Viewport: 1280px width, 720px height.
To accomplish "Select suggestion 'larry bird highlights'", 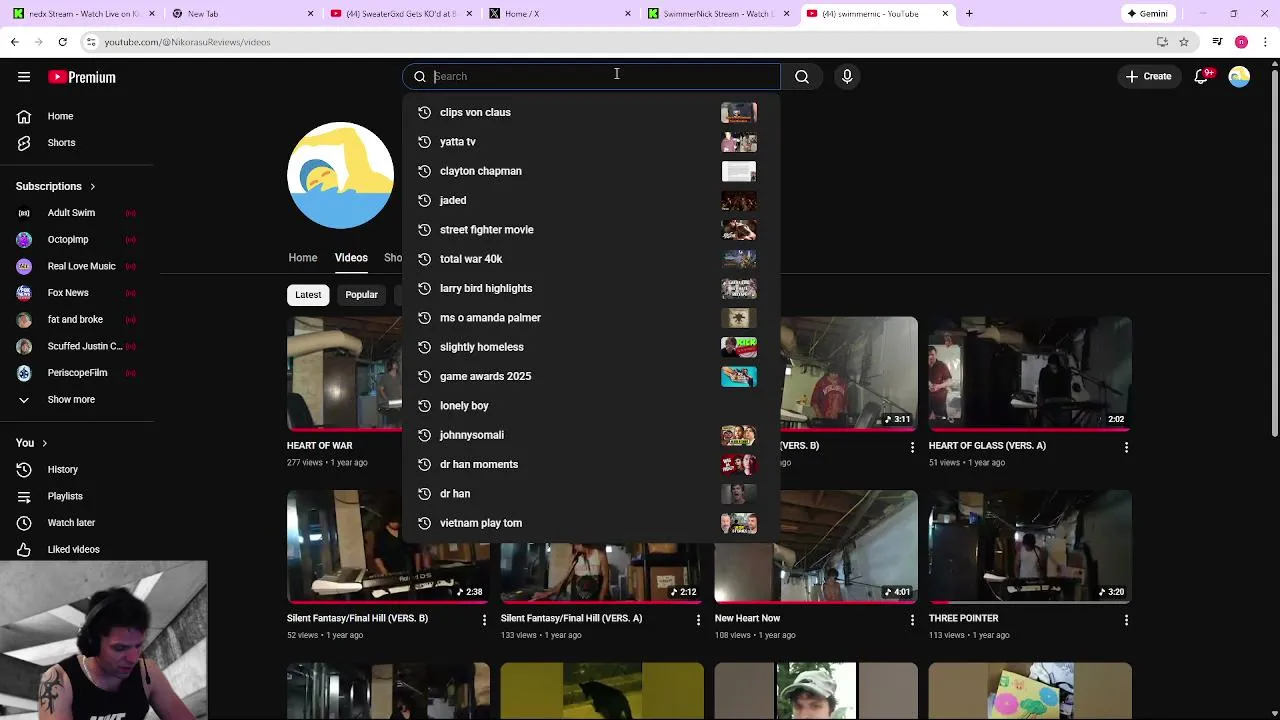I will pos(591,288).
